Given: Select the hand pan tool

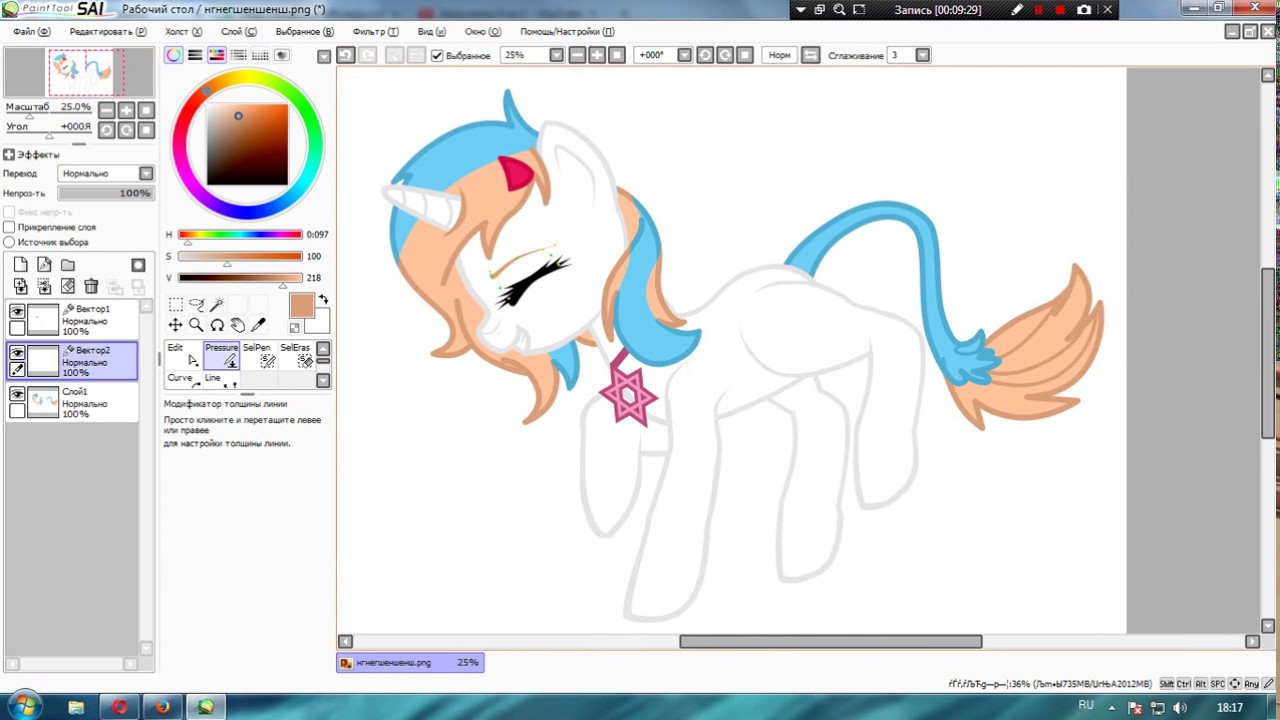Looking at the screenshot, I should (237, 325).
